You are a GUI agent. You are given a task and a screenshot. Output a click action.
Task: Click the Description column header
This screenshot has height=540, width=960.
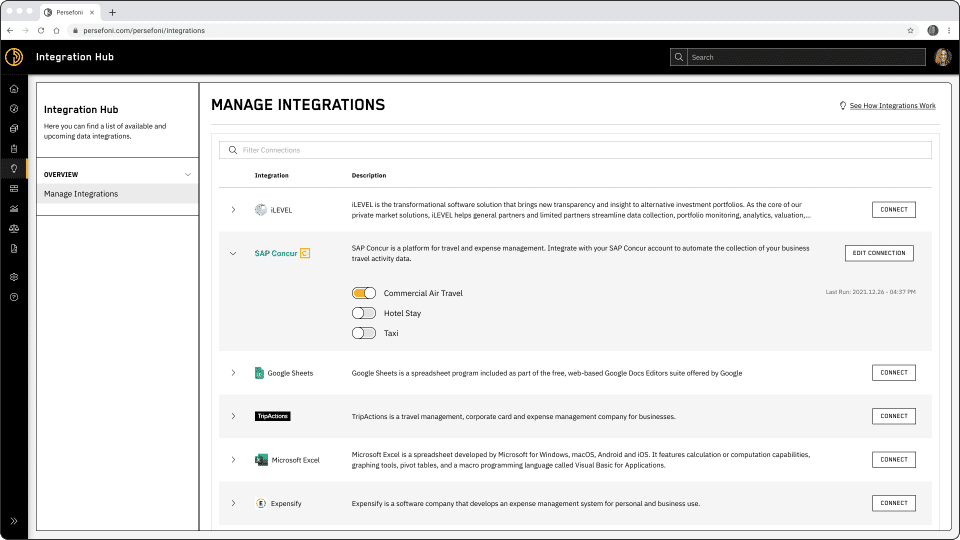coord(369,175)
